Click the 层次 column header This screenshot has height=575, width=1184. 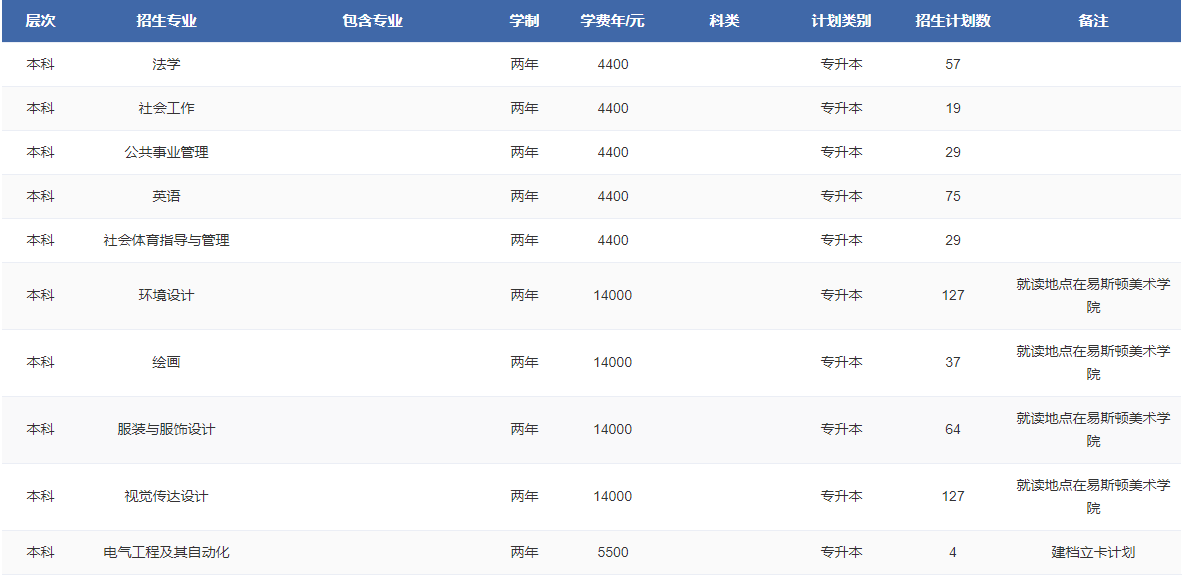(x=40, y=21)
